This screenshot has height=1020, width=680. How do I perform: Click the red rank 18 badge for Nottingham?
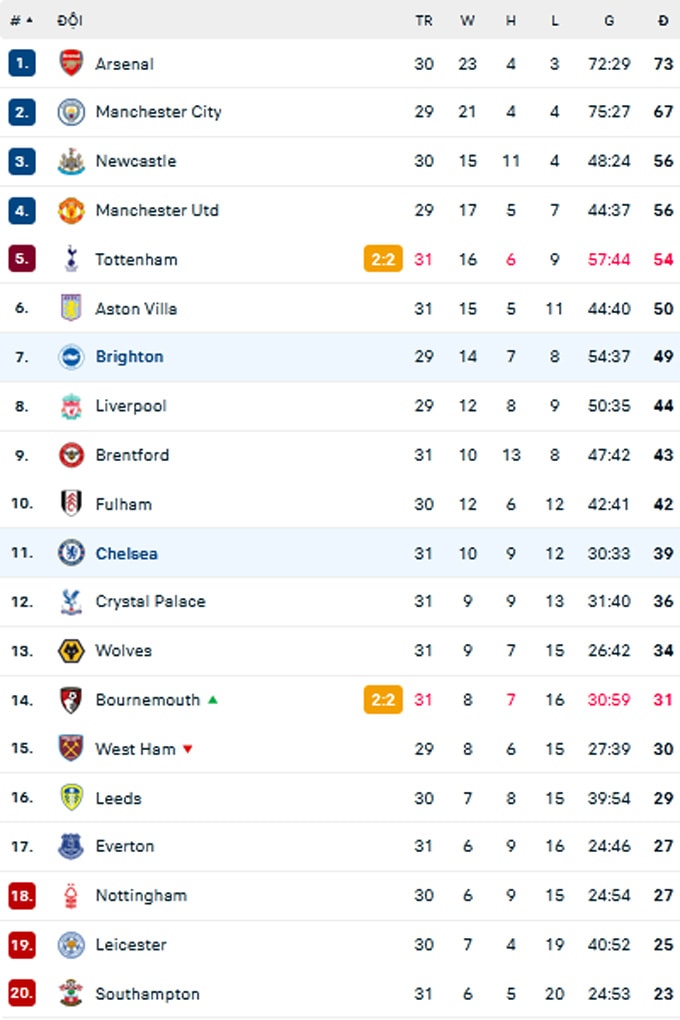click(x=21, y=896)
